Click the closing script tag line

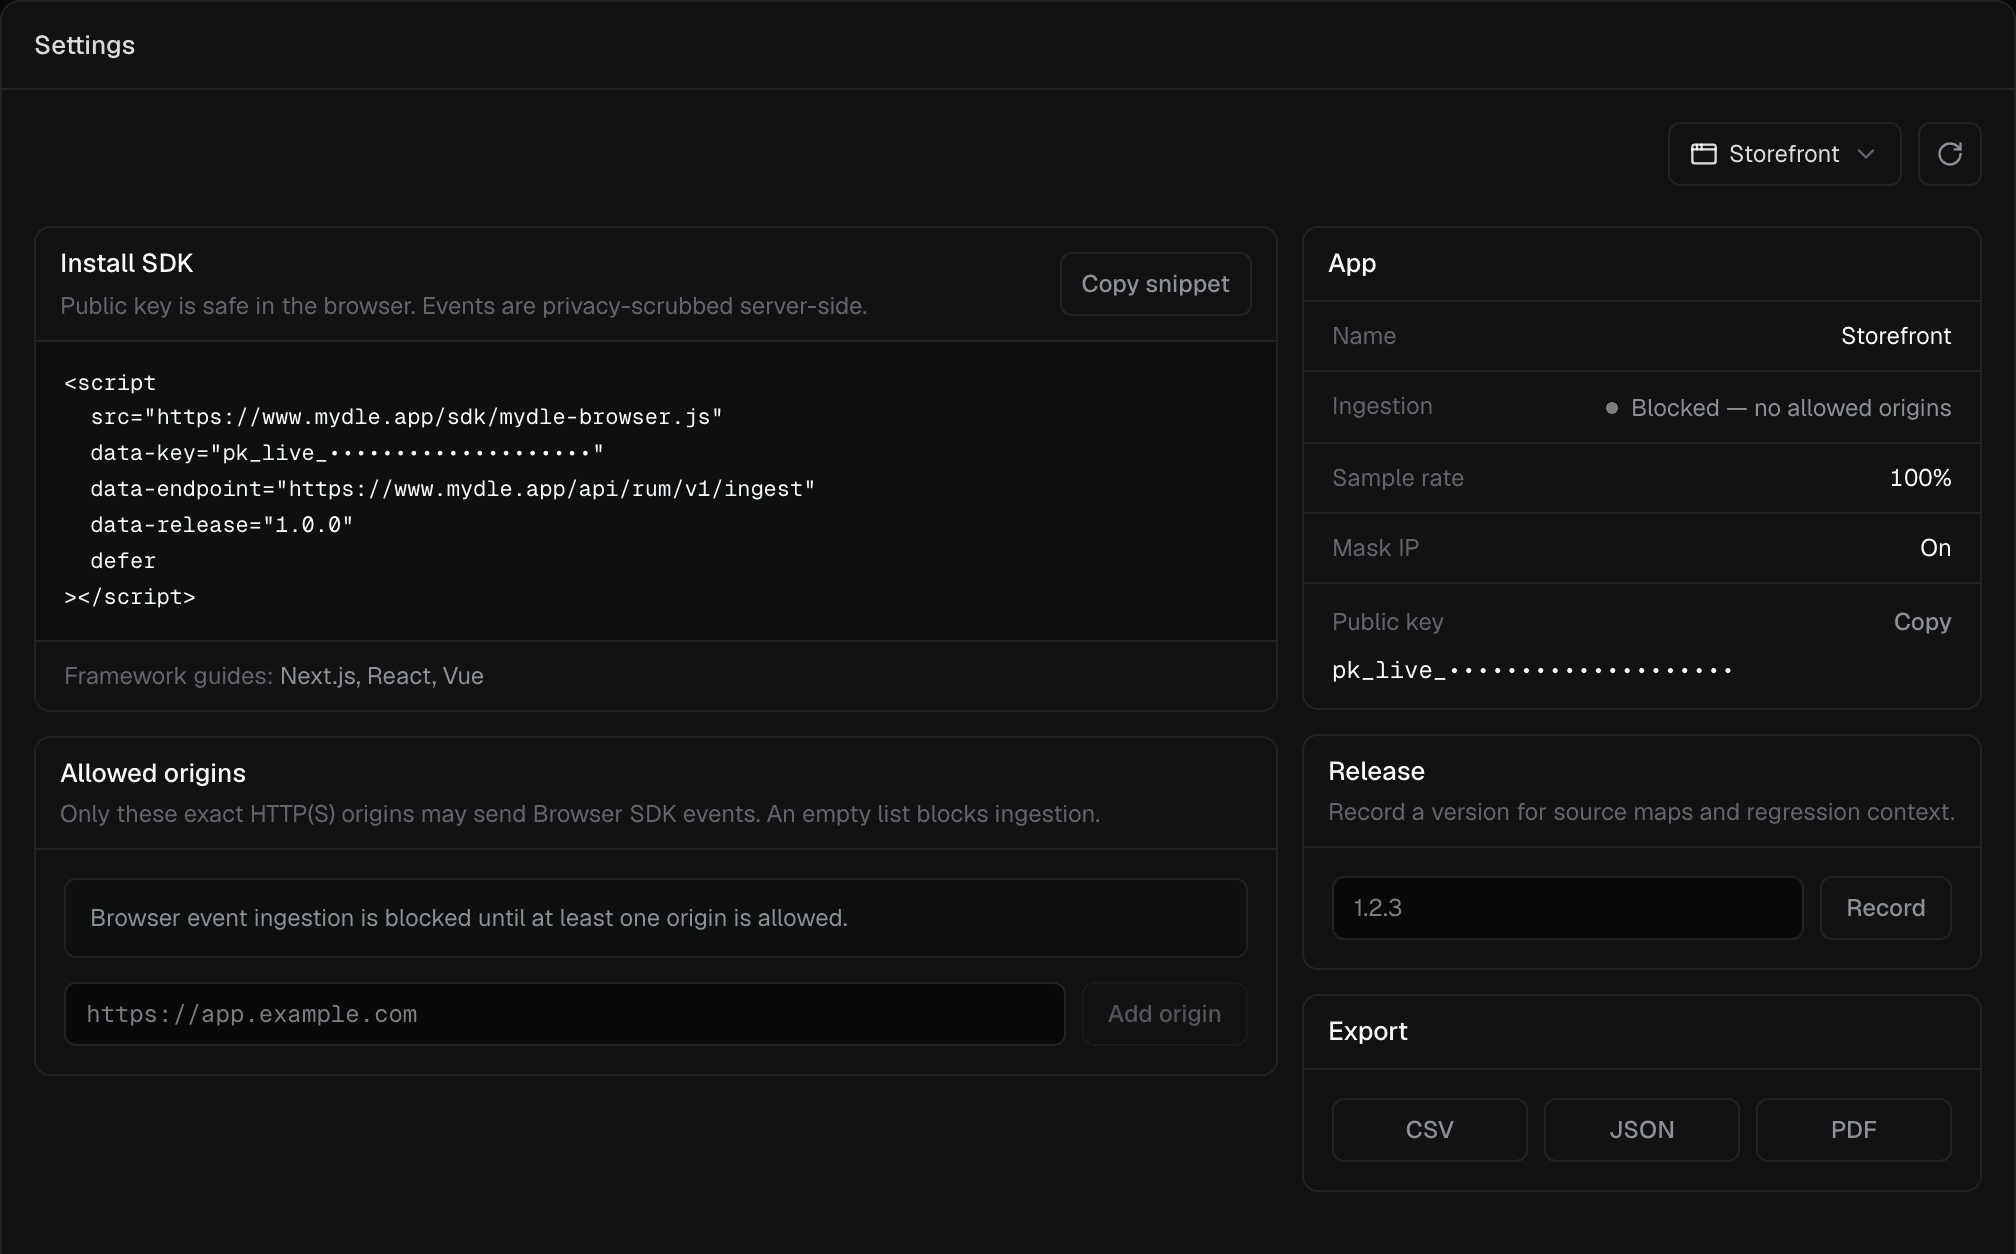[x=130, y=597]
